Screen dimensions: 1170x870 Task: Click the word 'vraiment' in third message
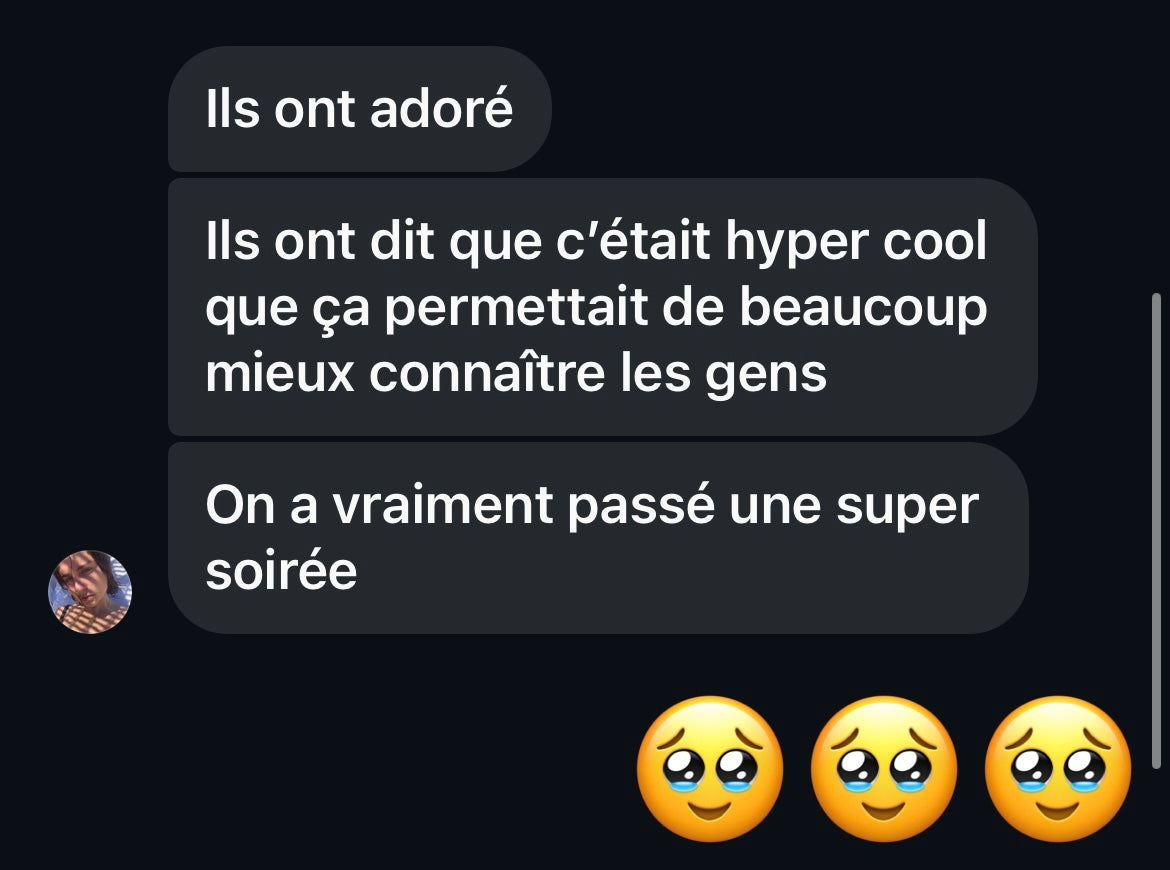442,505
